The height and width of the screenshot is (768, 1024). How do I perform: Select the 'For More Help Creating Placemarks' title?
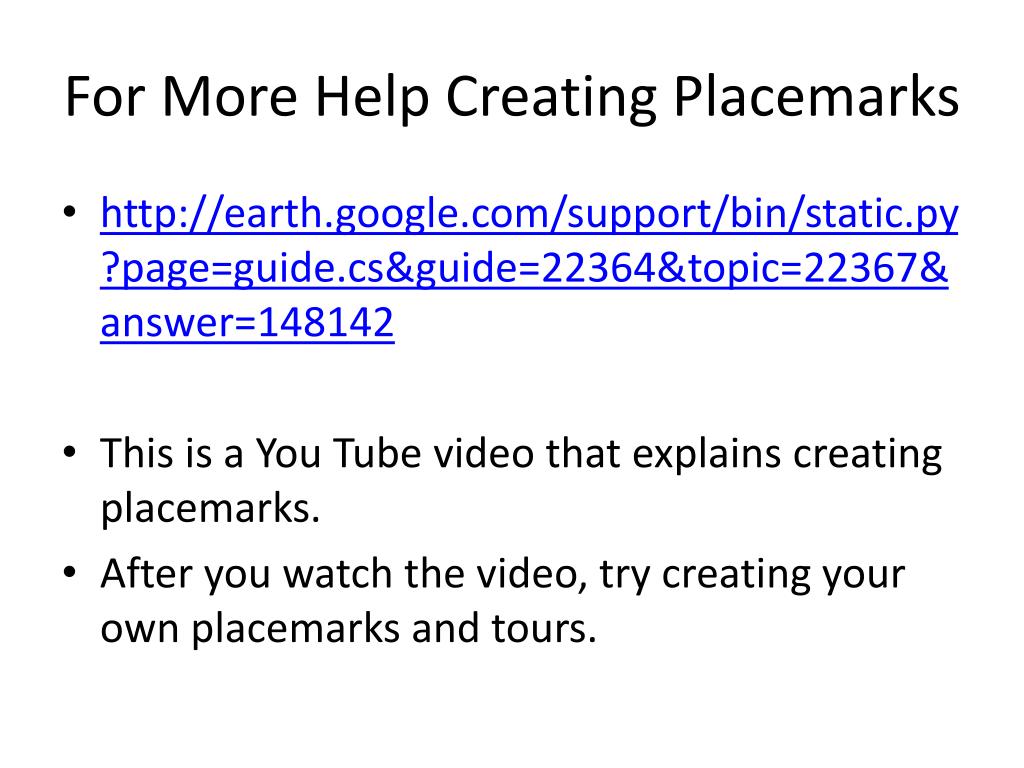pyautogui.click(x=512, y=97)
